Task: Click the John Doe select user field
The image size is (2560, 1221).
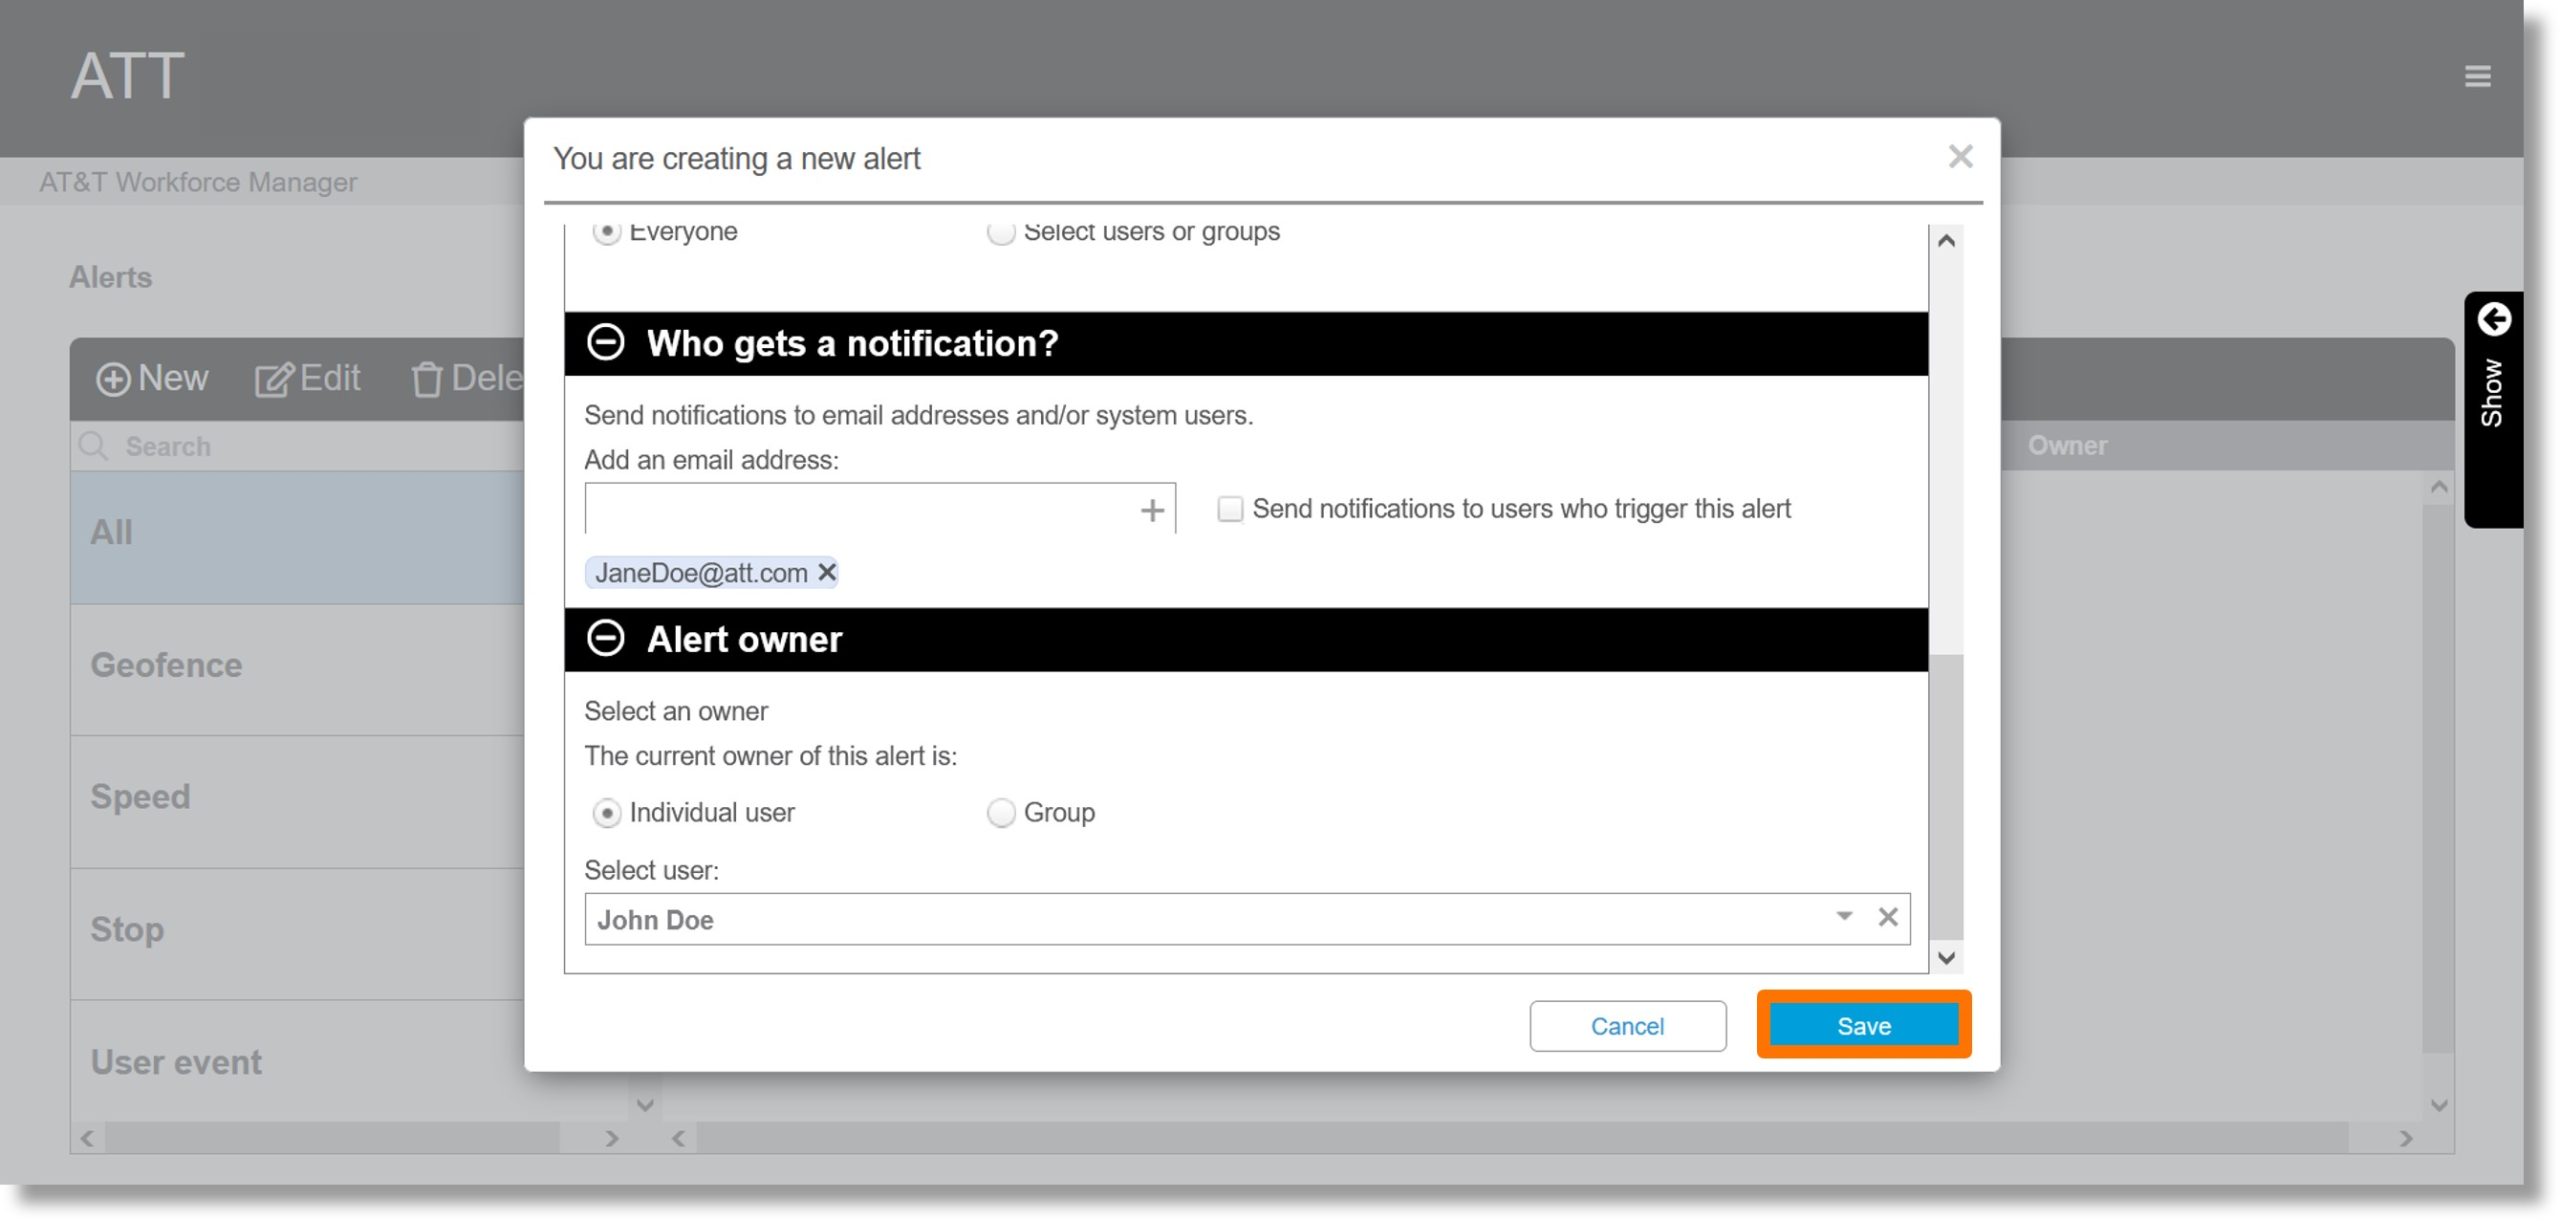Action: (x=1247, y=919)
